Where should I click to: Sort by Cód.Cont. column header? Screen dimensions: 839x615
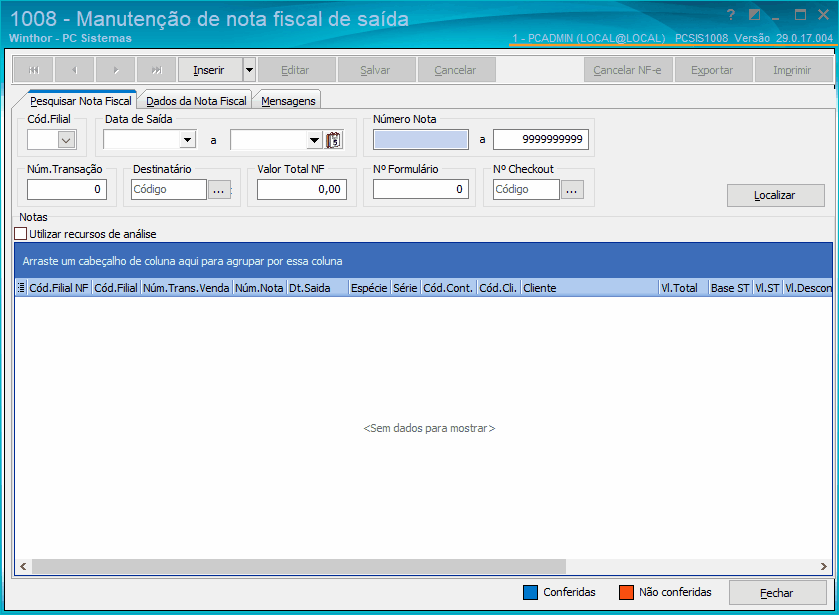[448, 288]
